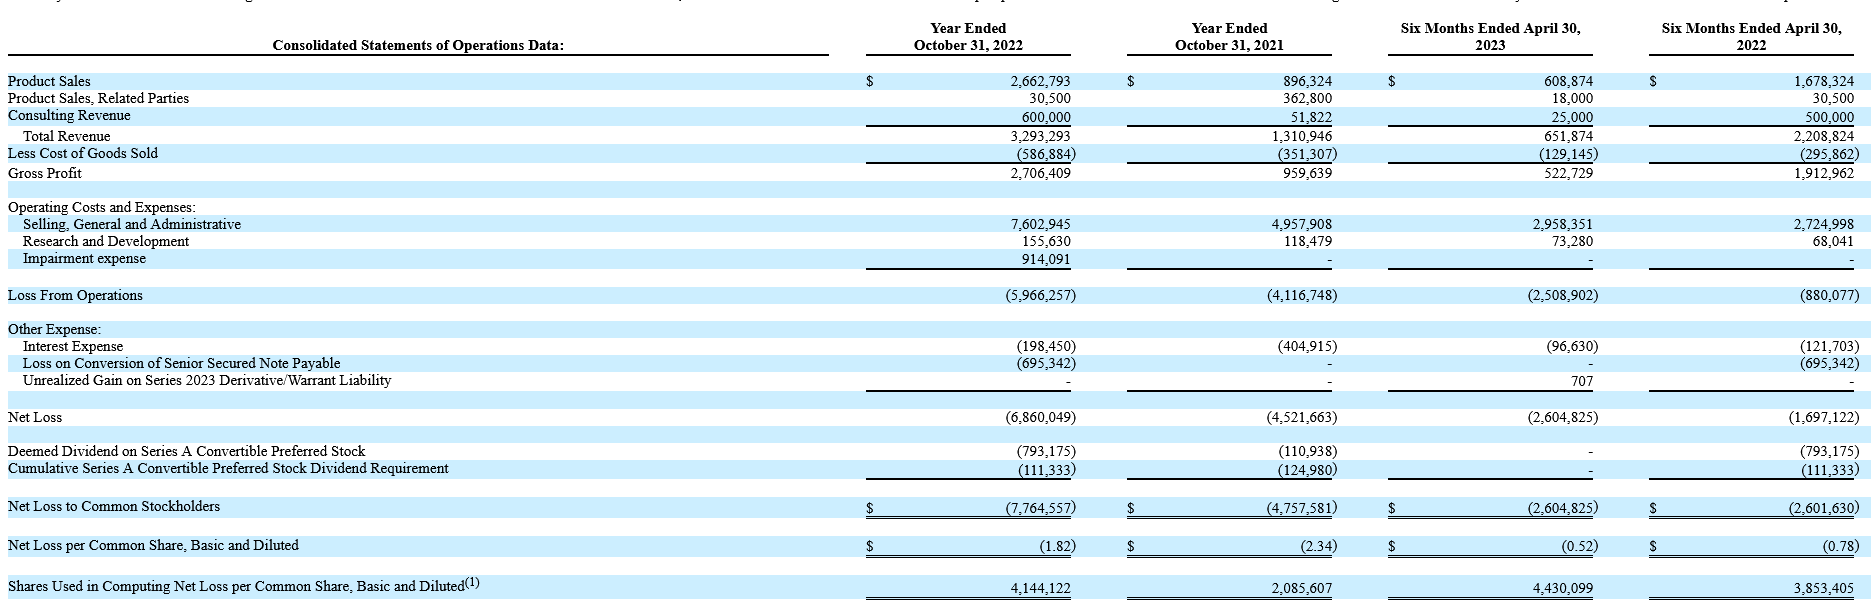Click the operating loss value (4,116,748)
This screenshot has width=1871, height=616.
click(x=1302, y=295)
